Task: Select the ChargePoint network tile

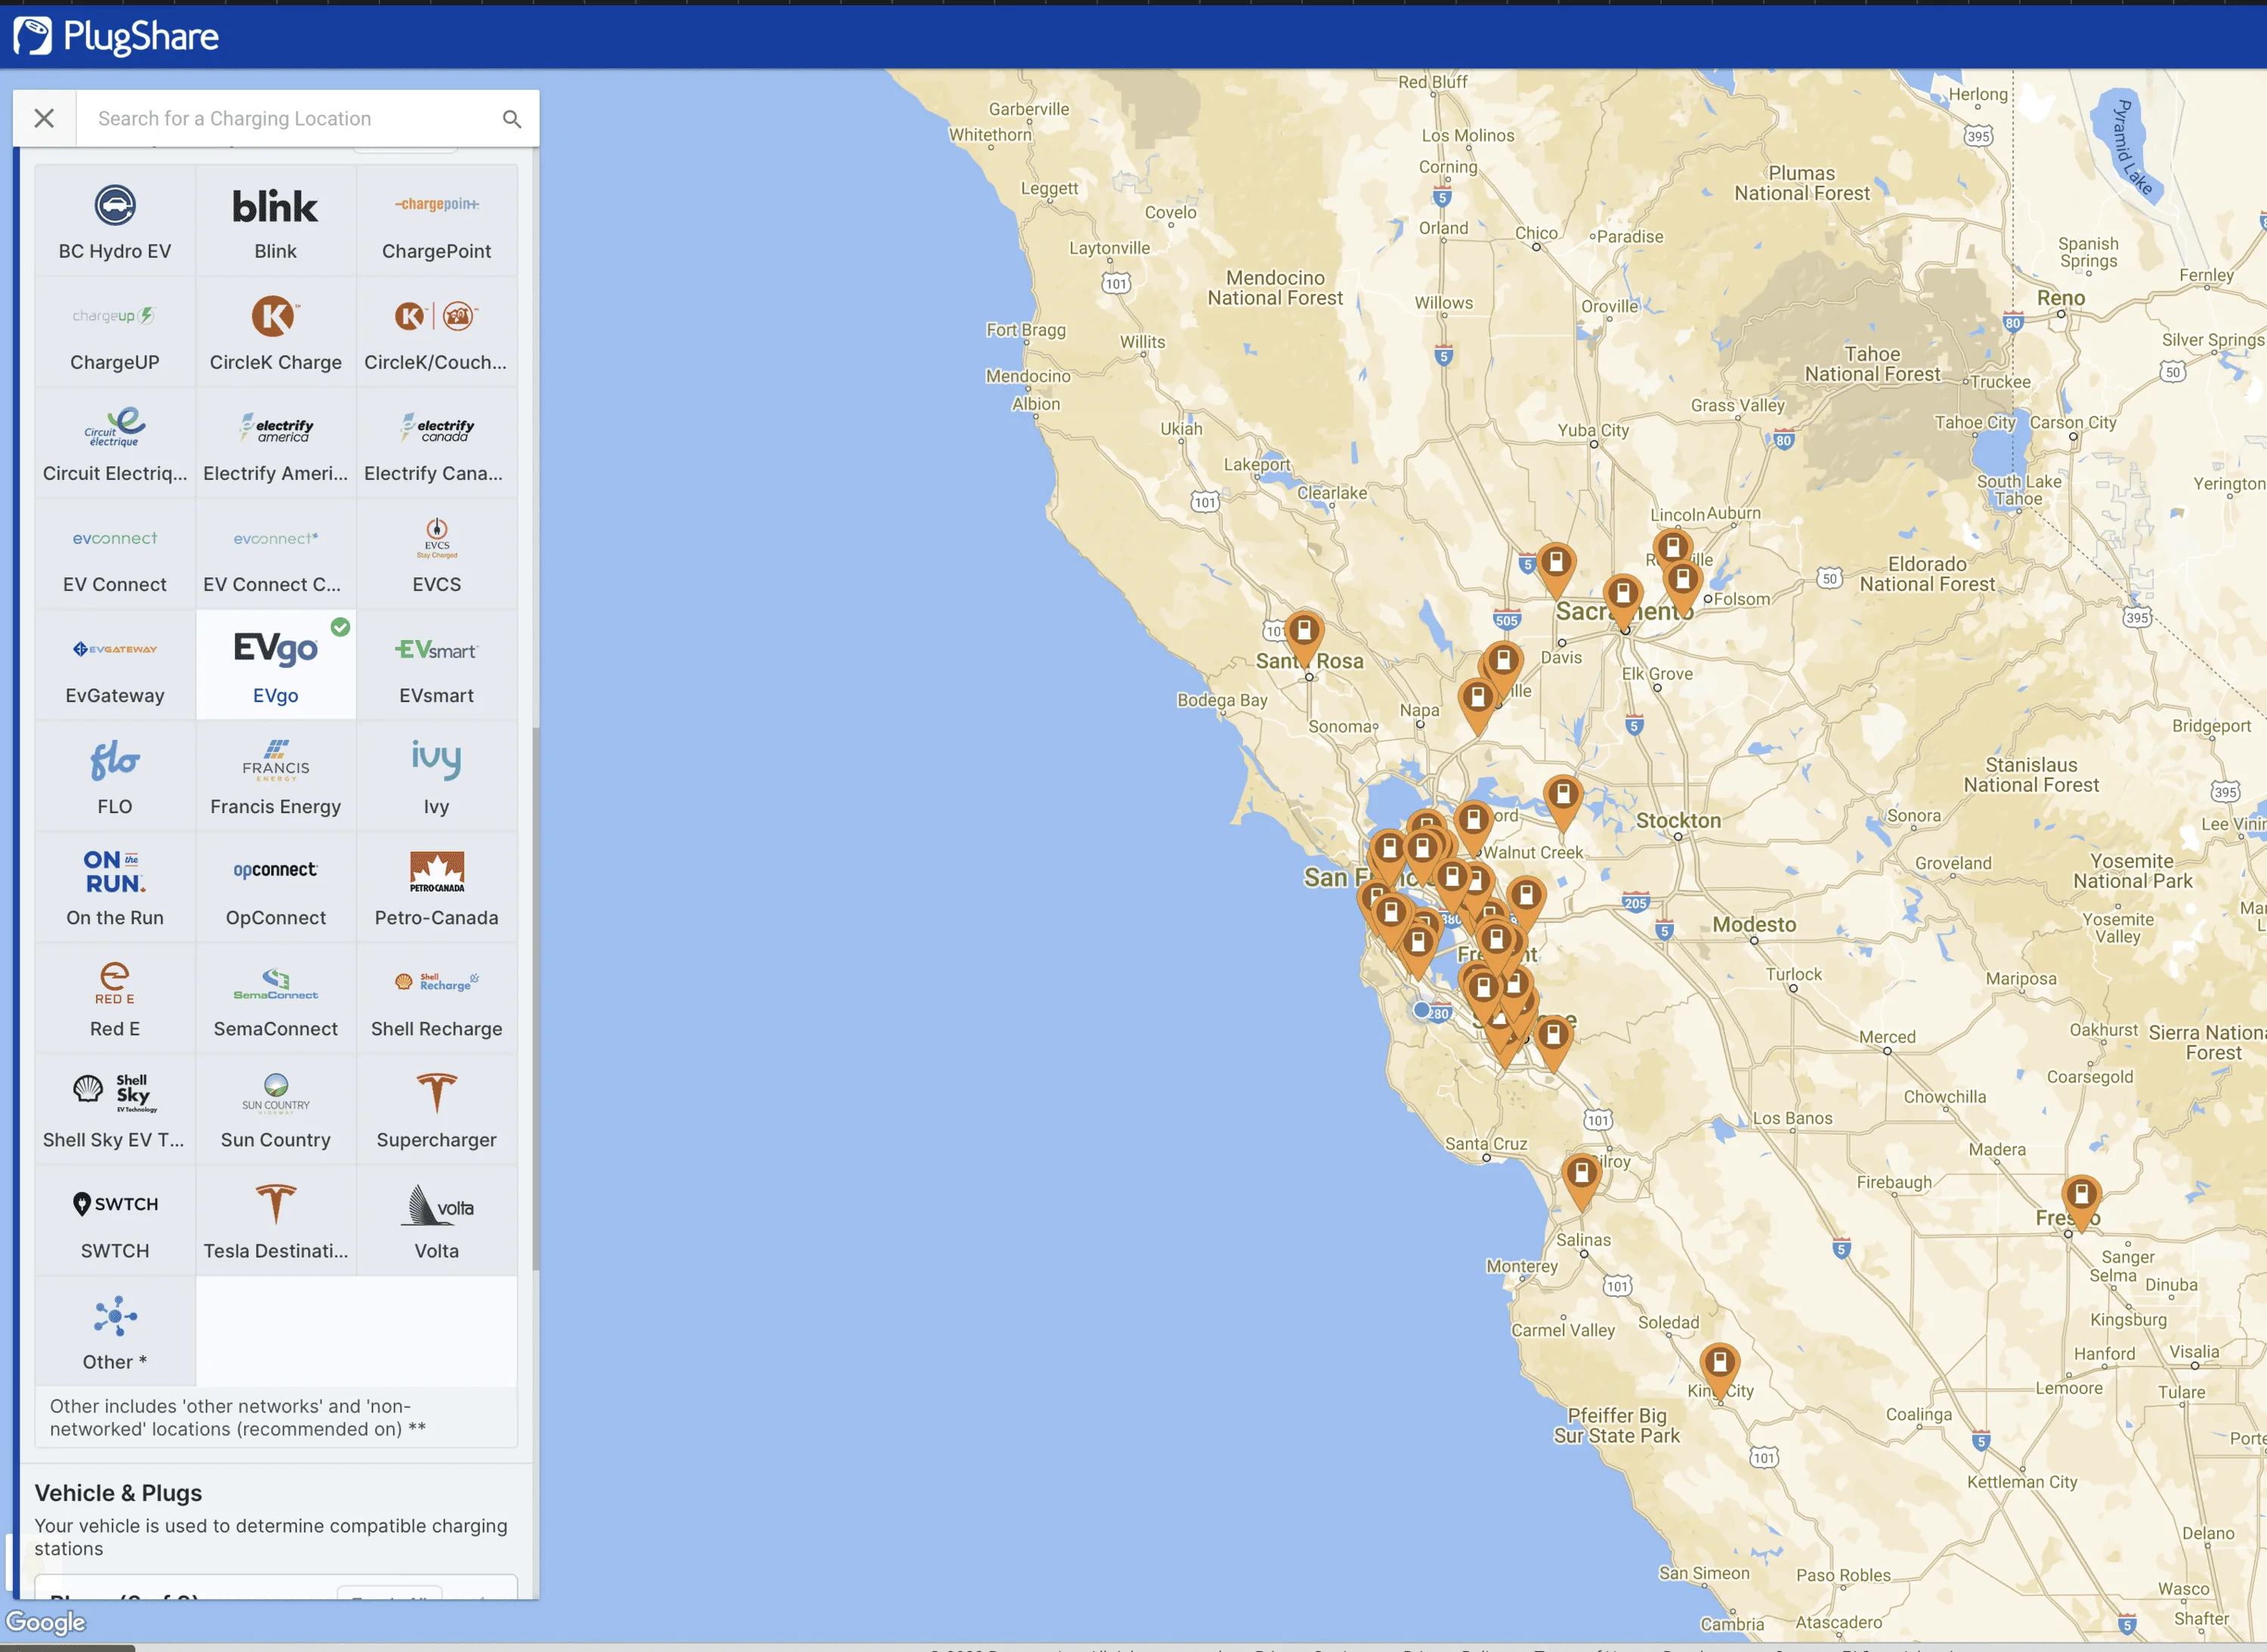Action: coord(436,221)
